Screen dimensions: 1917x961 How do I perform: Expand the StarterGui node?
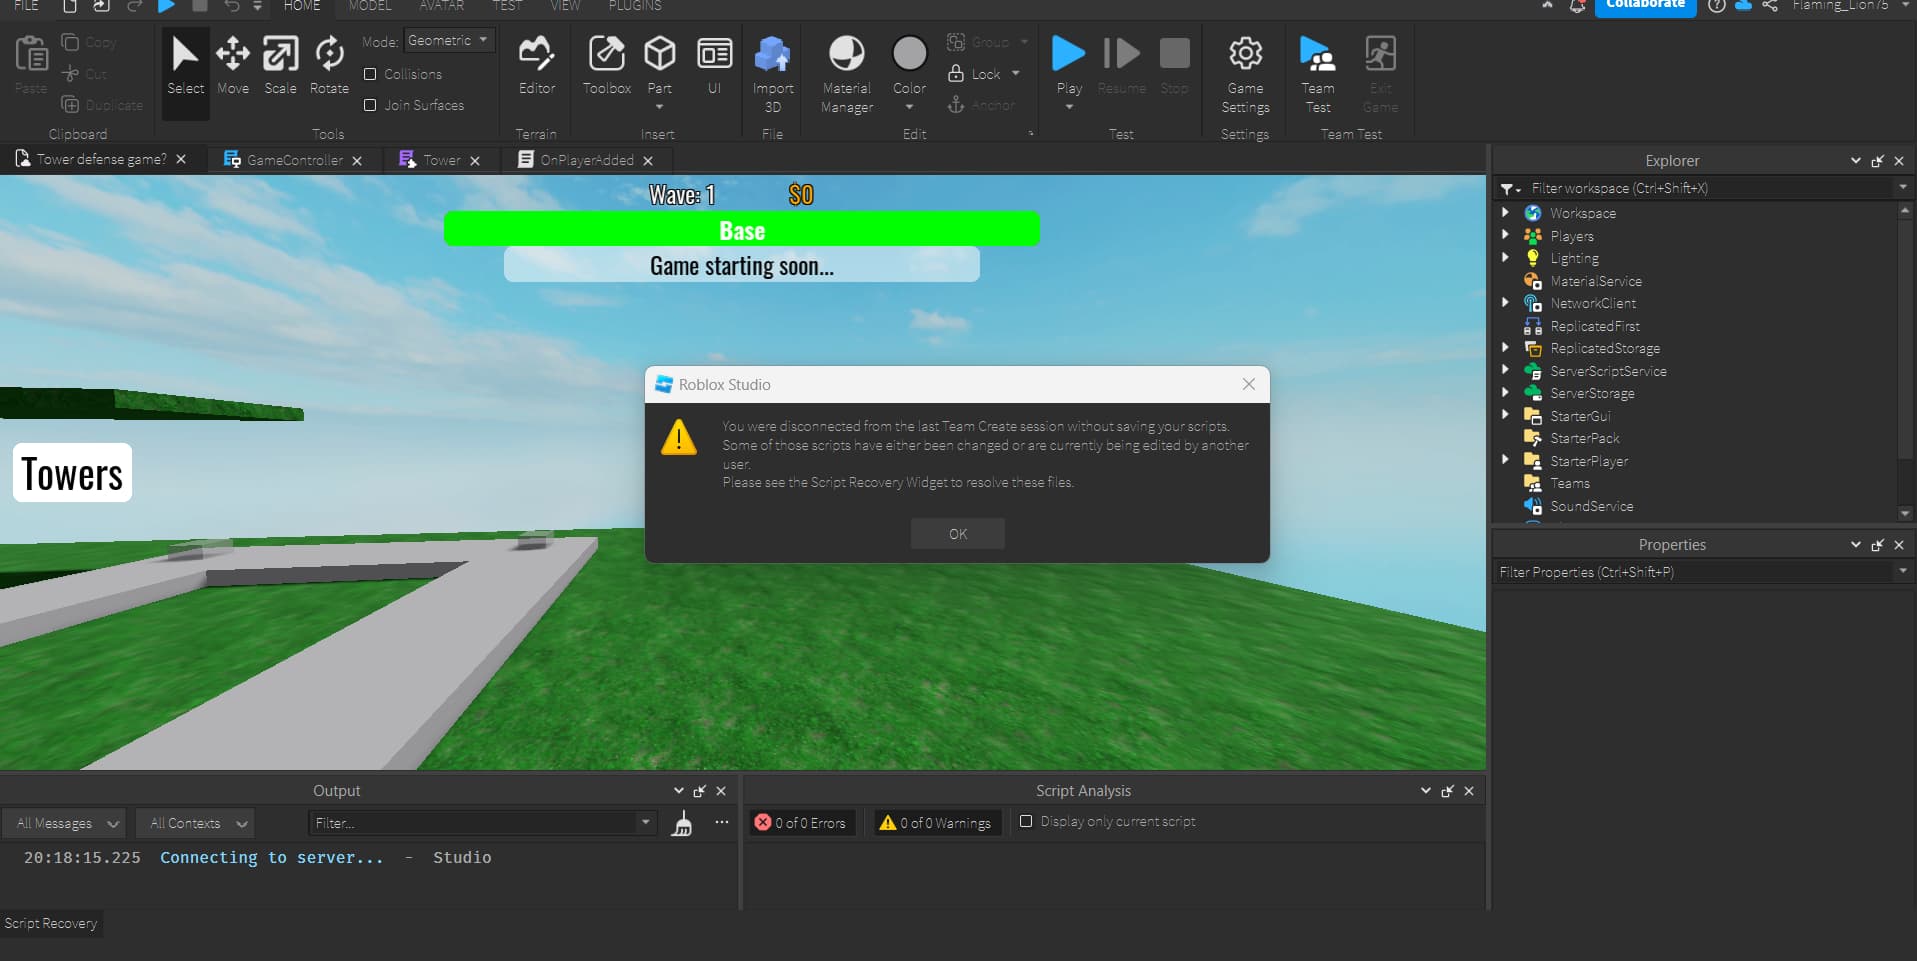[1505, 415]
